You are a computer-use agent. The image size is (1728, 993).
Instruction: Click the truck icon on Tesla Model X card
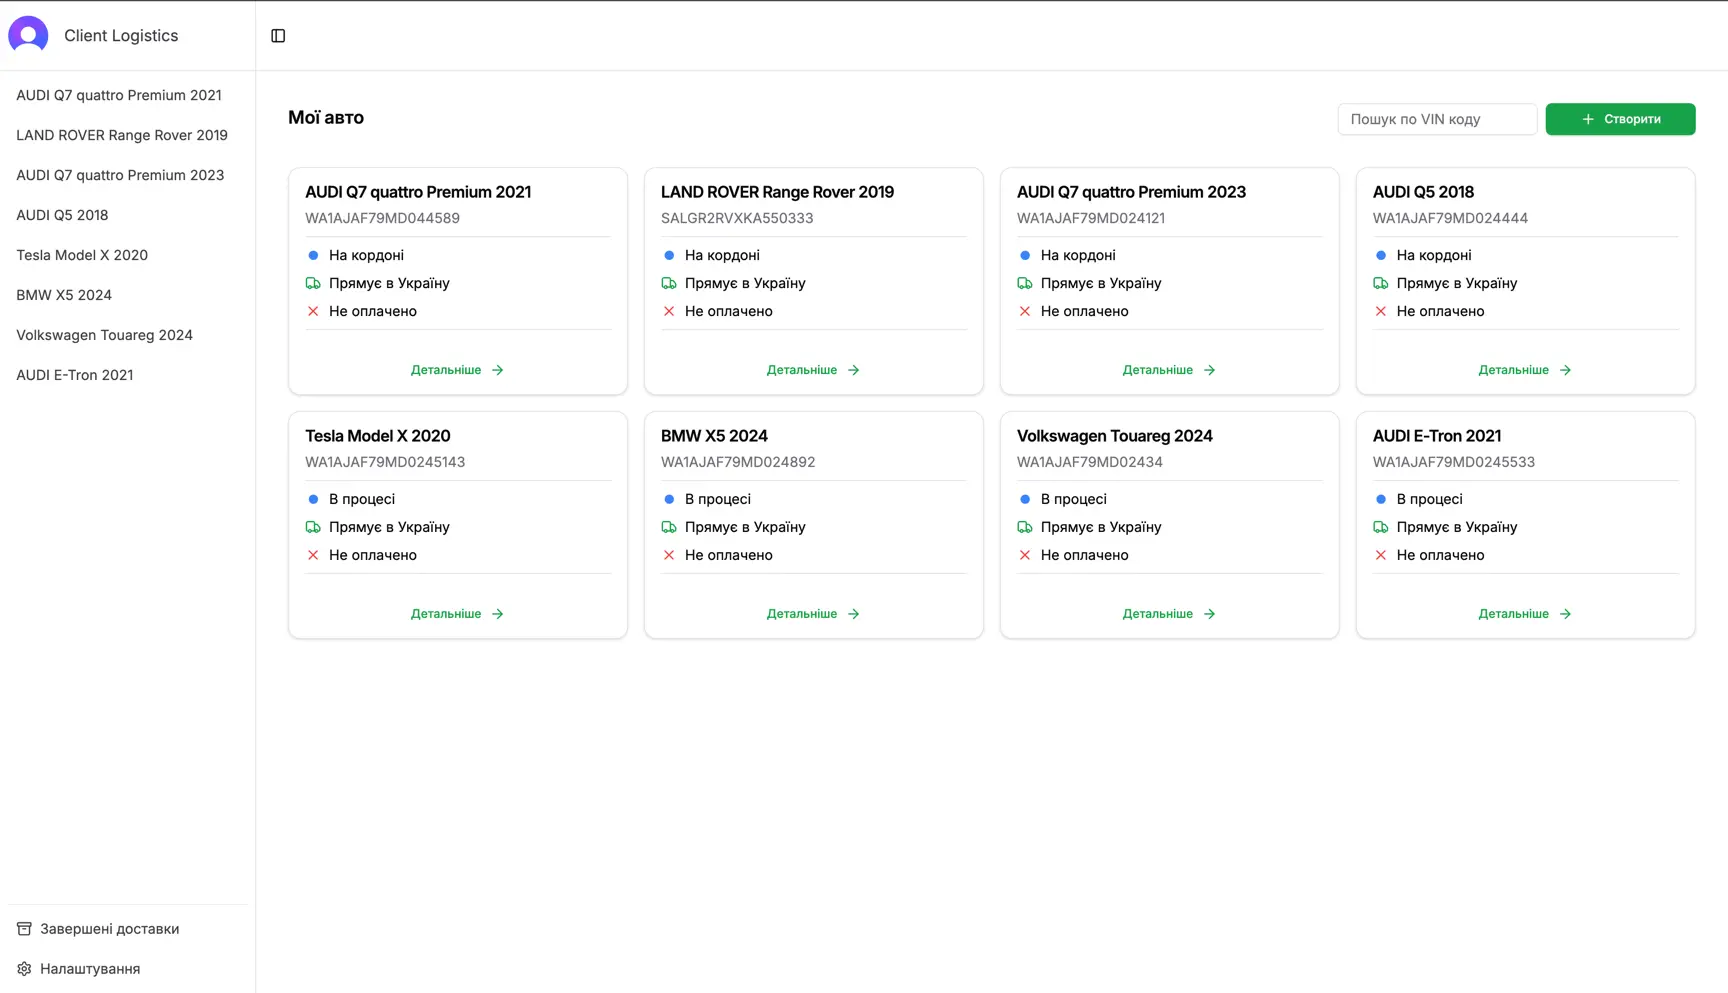[313, 527]
